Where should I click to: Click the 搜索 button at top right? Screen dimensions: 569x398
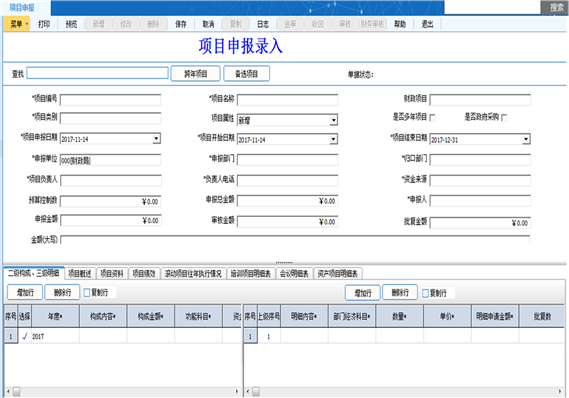click(x=556, y=7)
